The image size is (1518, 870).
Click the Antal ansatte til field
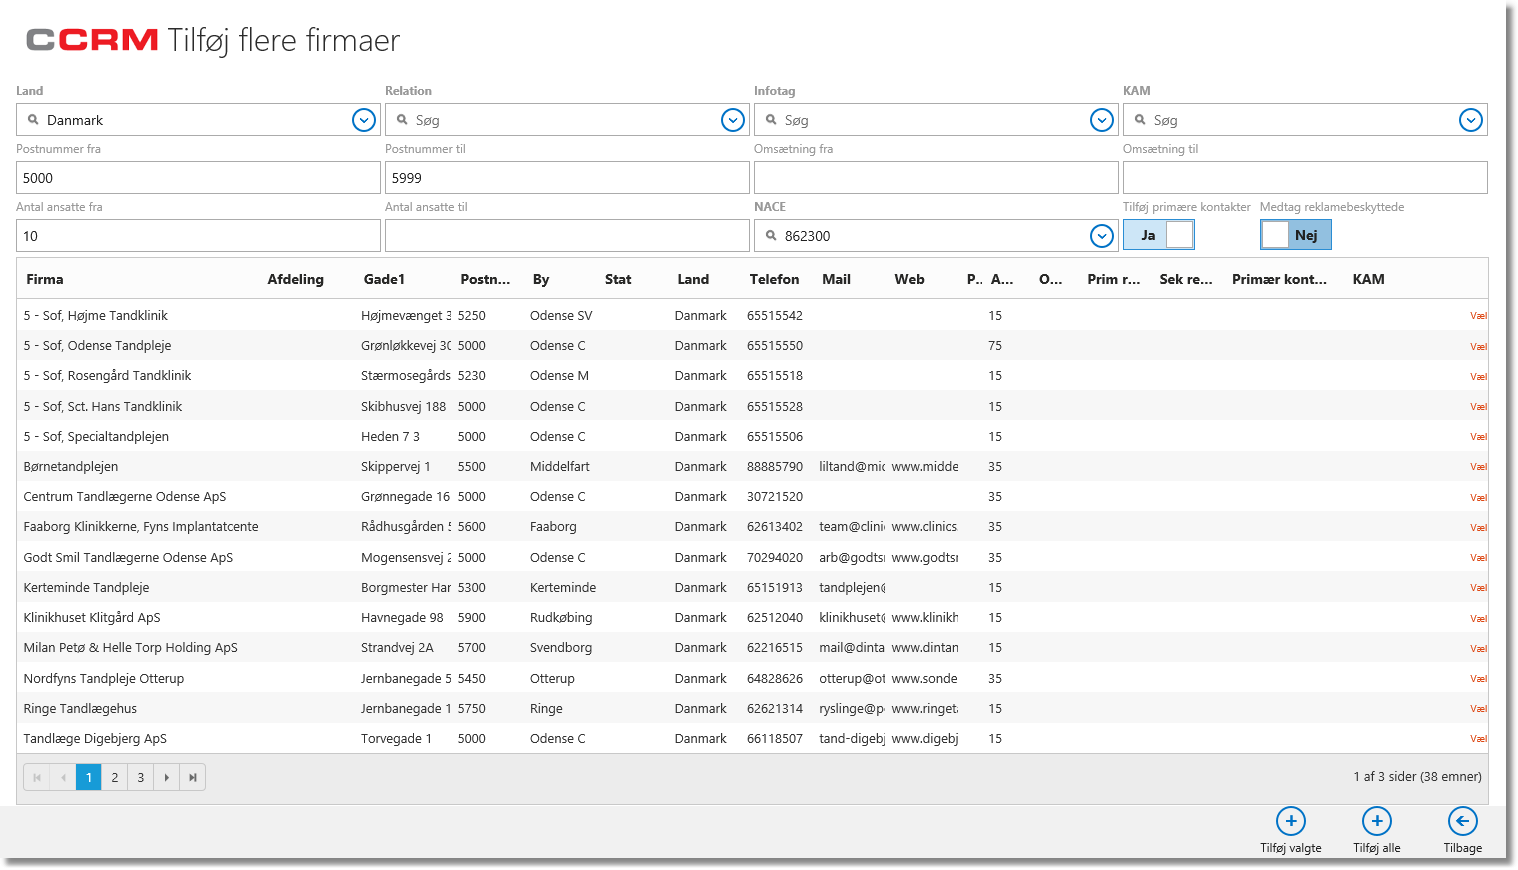pos(567,236)
